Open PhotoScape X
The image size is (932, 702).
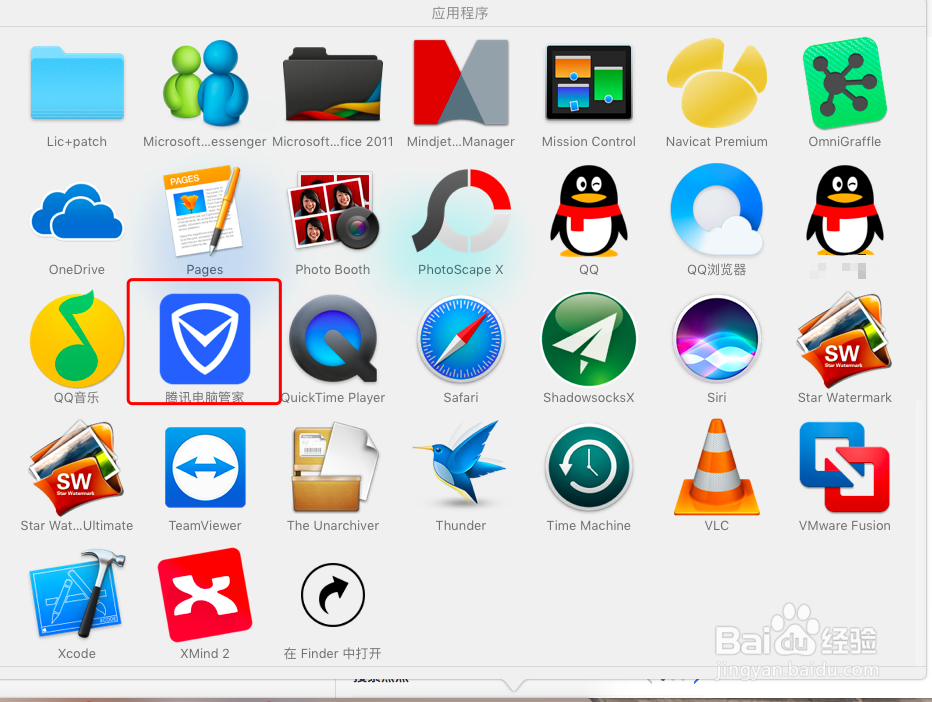[461, 212]
